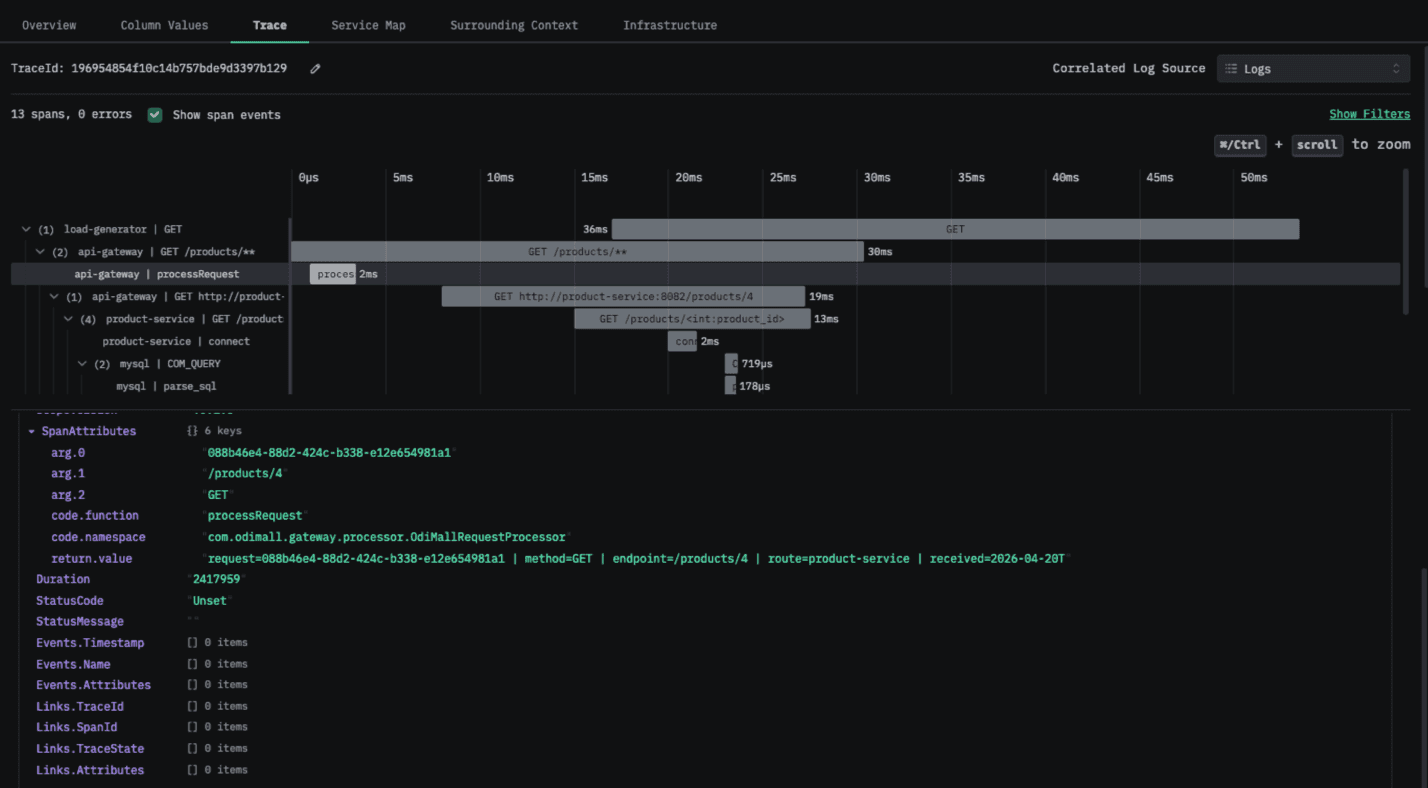Select the product-service | GET /product row

194,319
